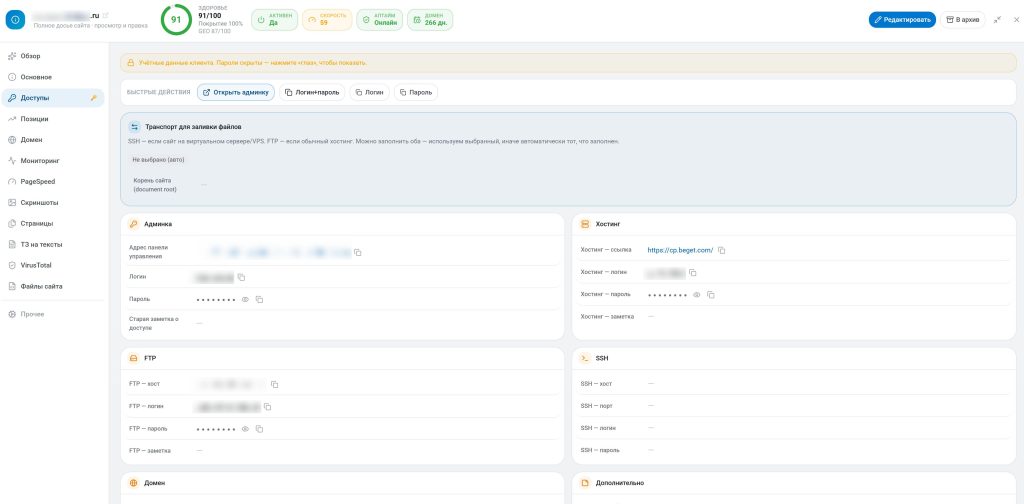Click the lock icon in warning banner

click(x=131, y=63)
